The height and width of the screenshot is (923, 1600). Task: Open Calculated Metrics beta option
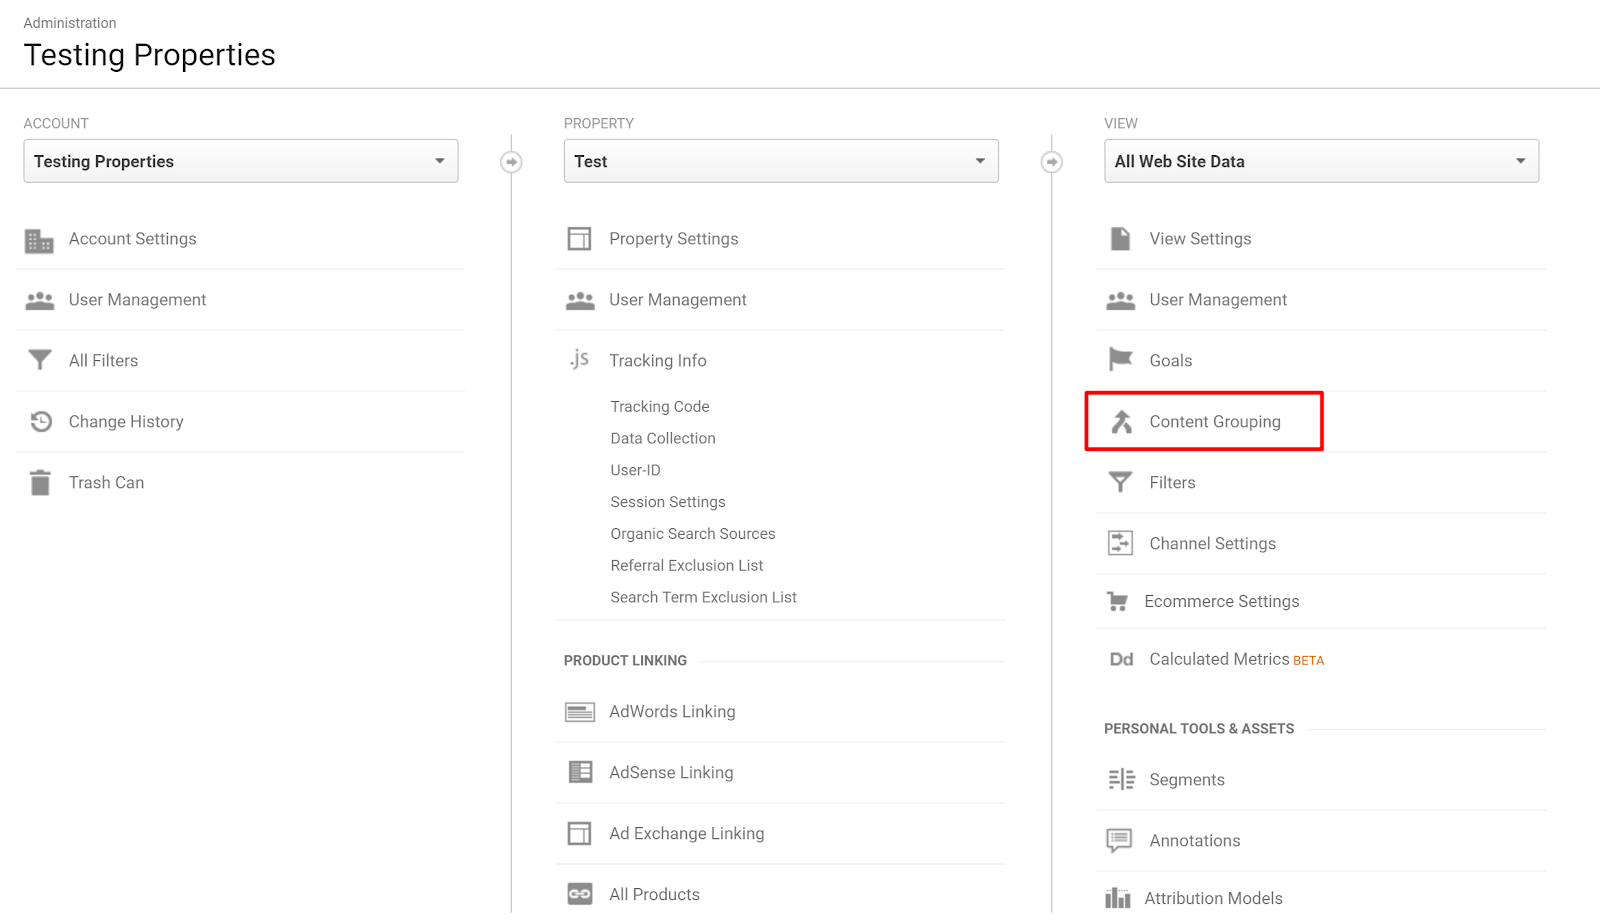pos(1219,659)
